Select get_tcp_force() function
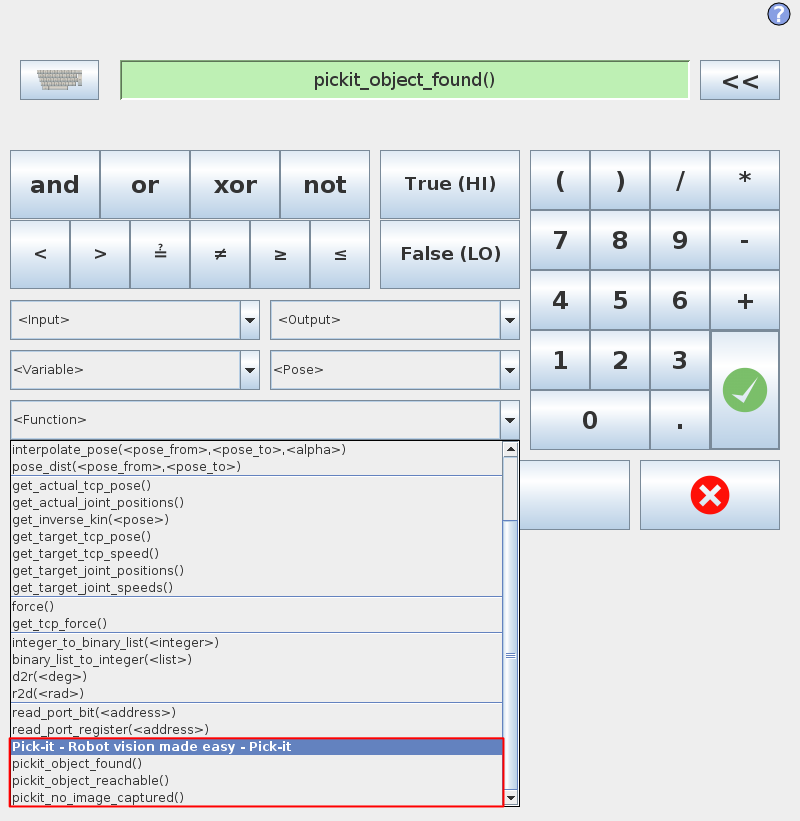Image resolution: width=800 pixels, height=821 pixels. coord(257,624)
